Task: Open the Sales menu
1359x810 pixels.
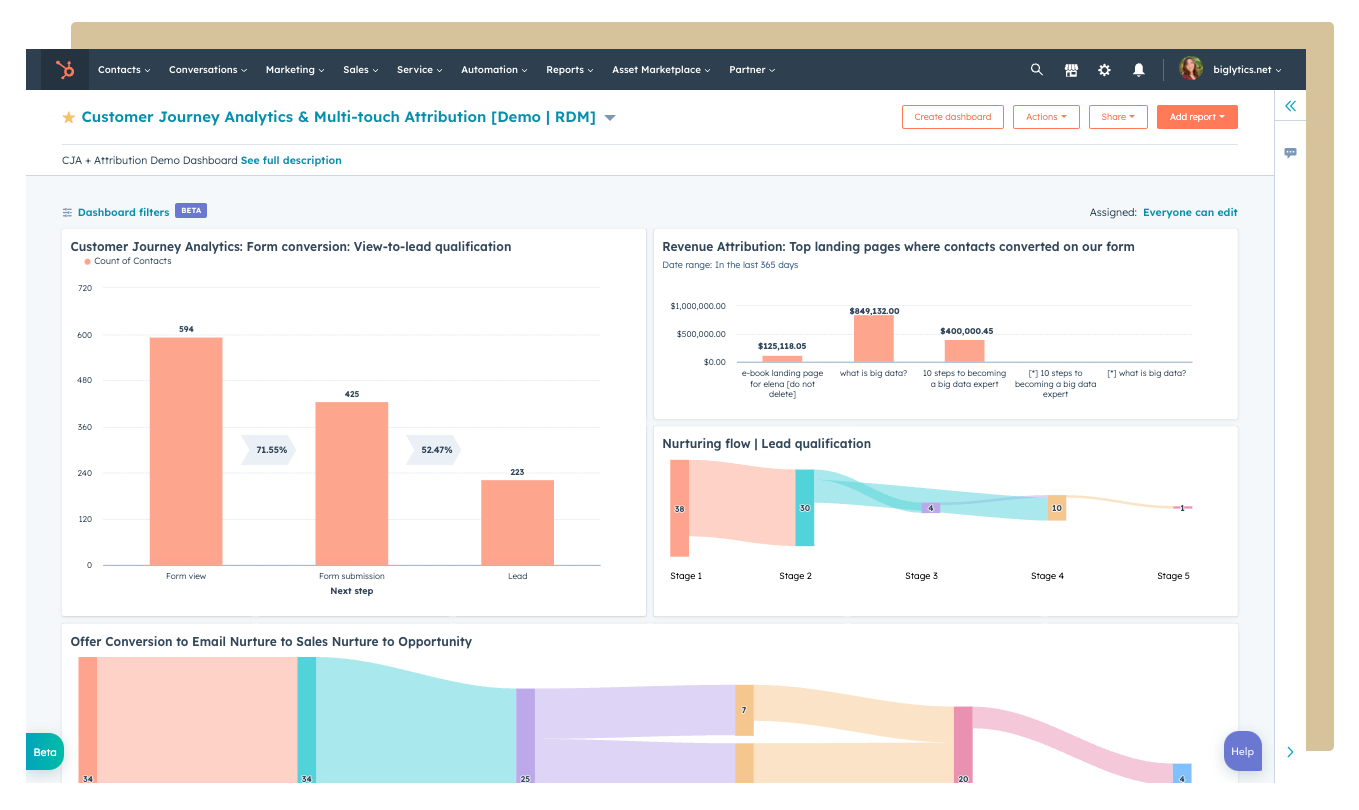Action: 361,70
